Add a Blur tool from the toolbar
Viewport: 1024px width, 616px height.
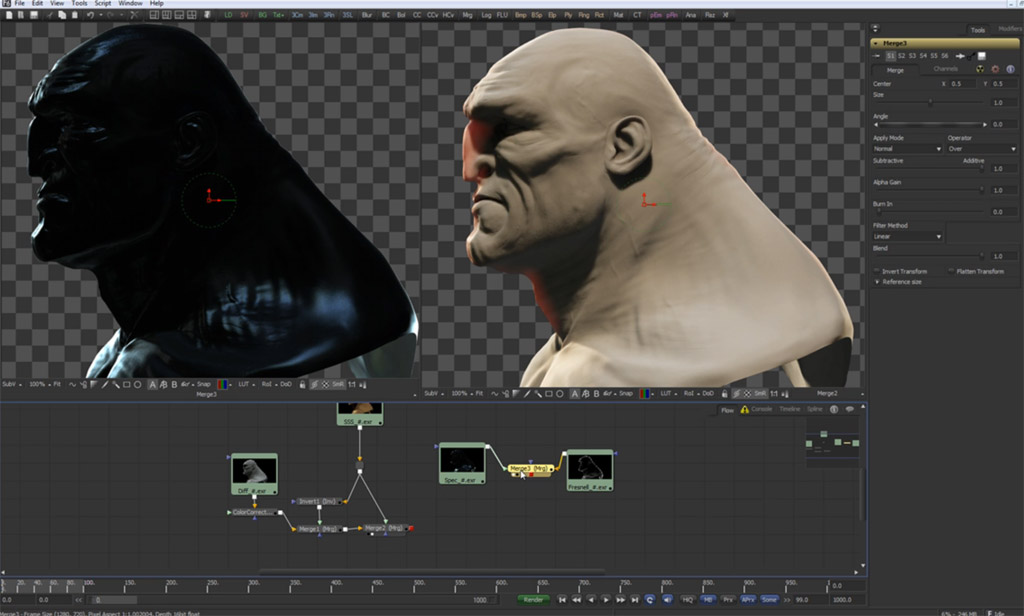(x=367, y=15)
